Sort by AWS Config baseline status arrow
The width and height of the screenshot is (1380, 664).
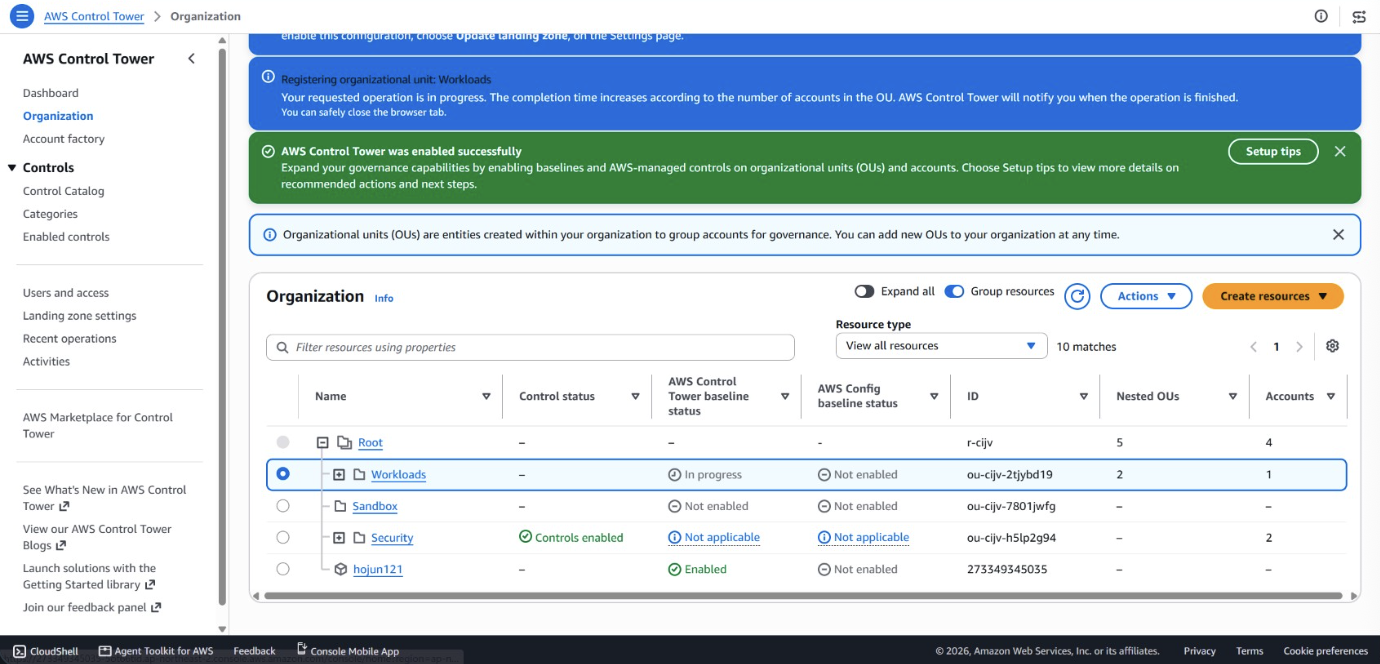(x=934, y=396)
